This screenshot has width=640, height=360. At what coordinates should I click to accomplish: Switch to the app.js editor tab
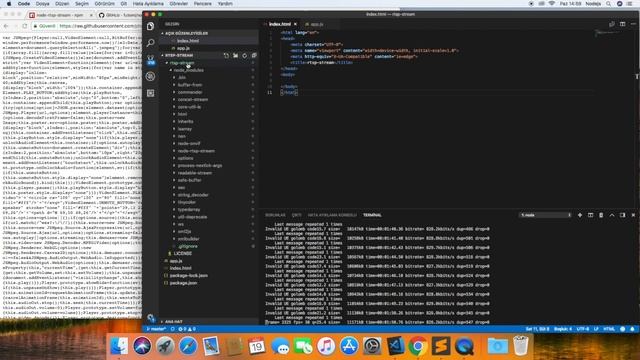click(317, 24)
